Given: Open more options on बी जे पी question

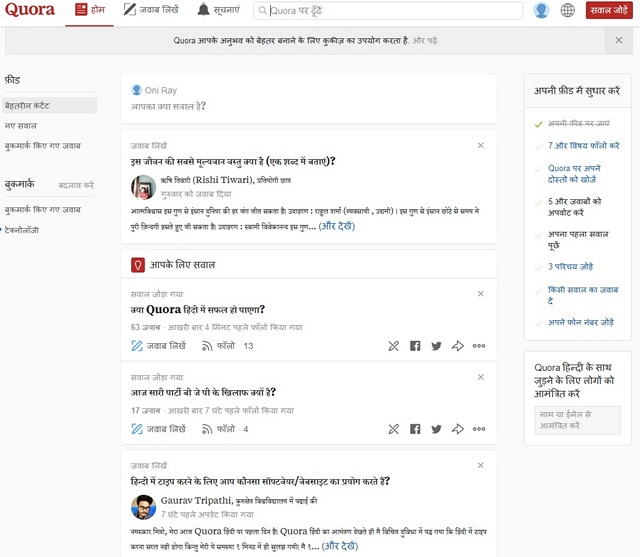Looking at the screenshot, I should point(479,429).
